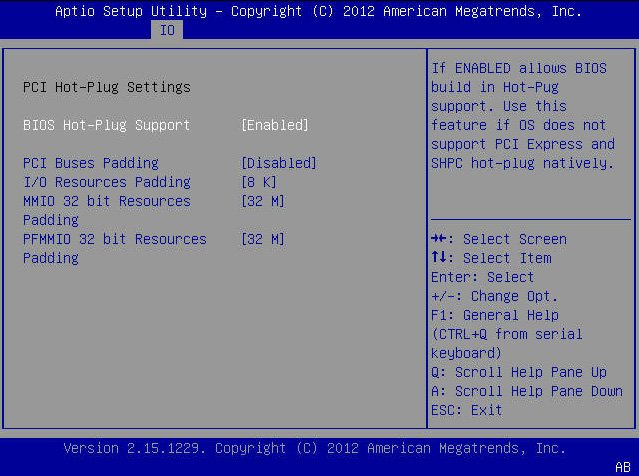Click the A: Scroll Help Pane Down hint

[x=527, y=391]
